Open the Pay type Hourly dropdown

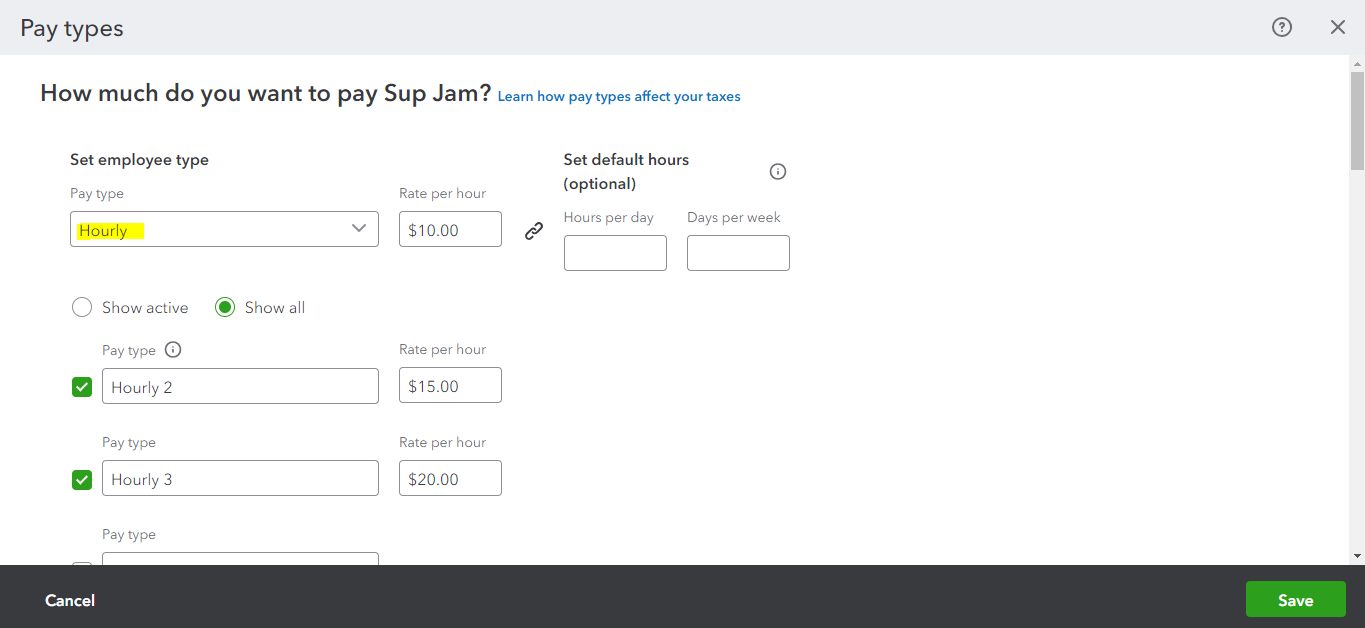click(x=224, y=229)
